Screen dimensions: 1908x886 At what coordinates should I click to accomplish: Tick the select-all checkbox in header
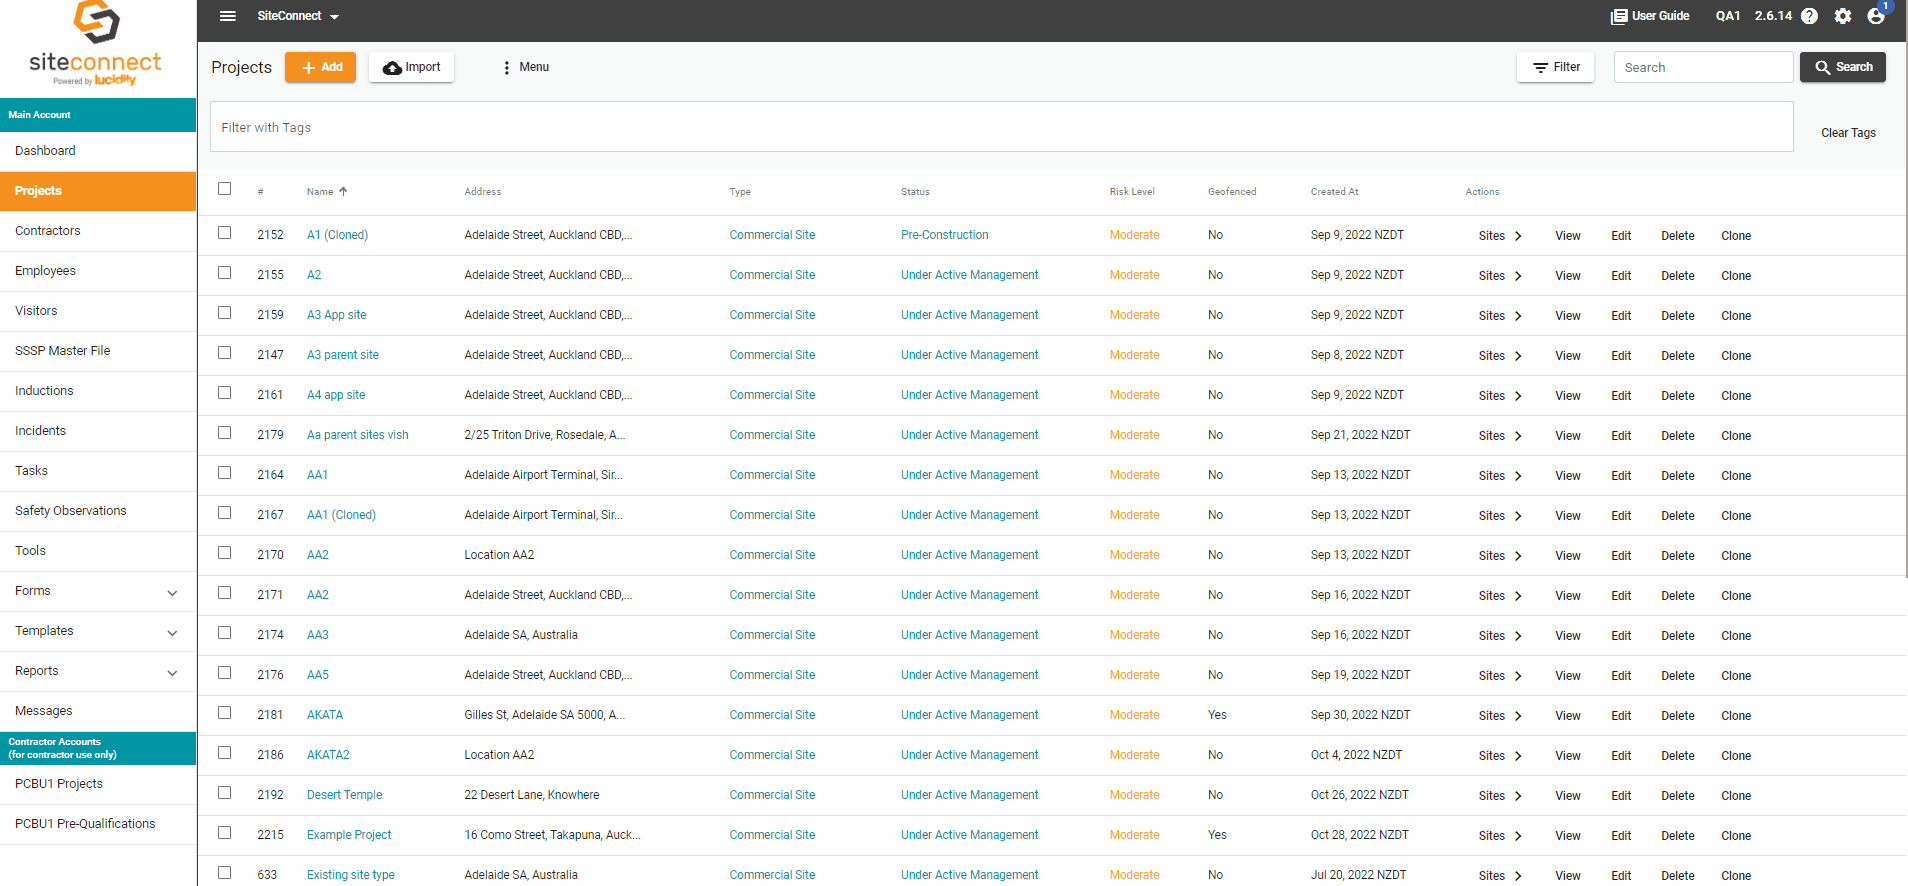pos(225,189)
